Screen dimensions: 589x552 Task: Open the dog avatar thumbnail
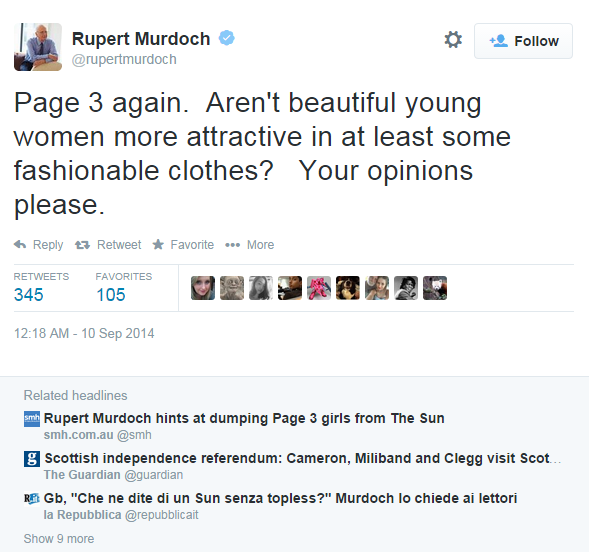pos(348,288)
